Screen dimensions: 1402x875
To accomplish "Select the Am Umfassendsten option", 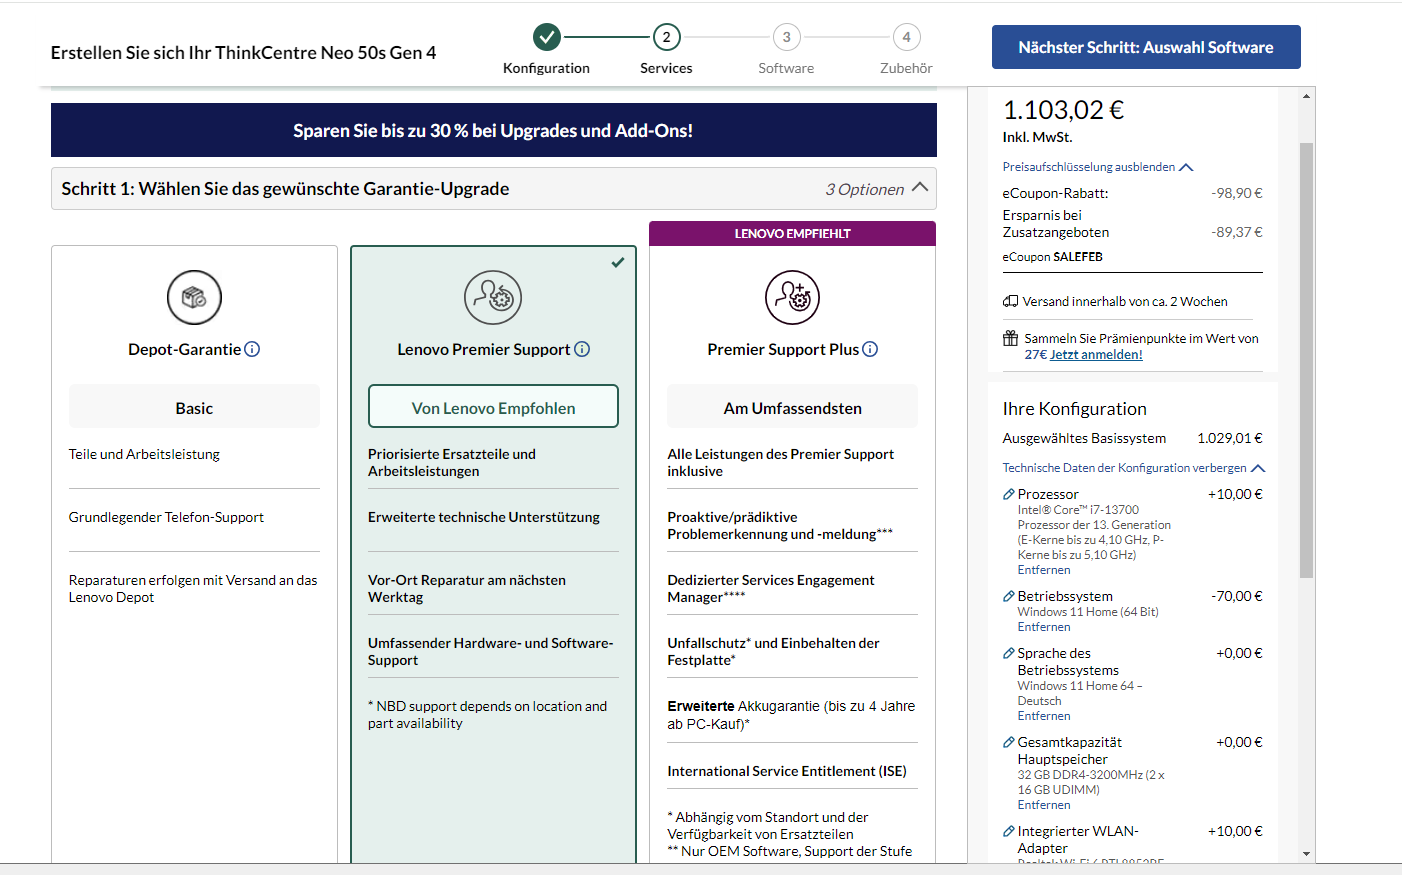I will pyautogui.click(x=792, y=407).
